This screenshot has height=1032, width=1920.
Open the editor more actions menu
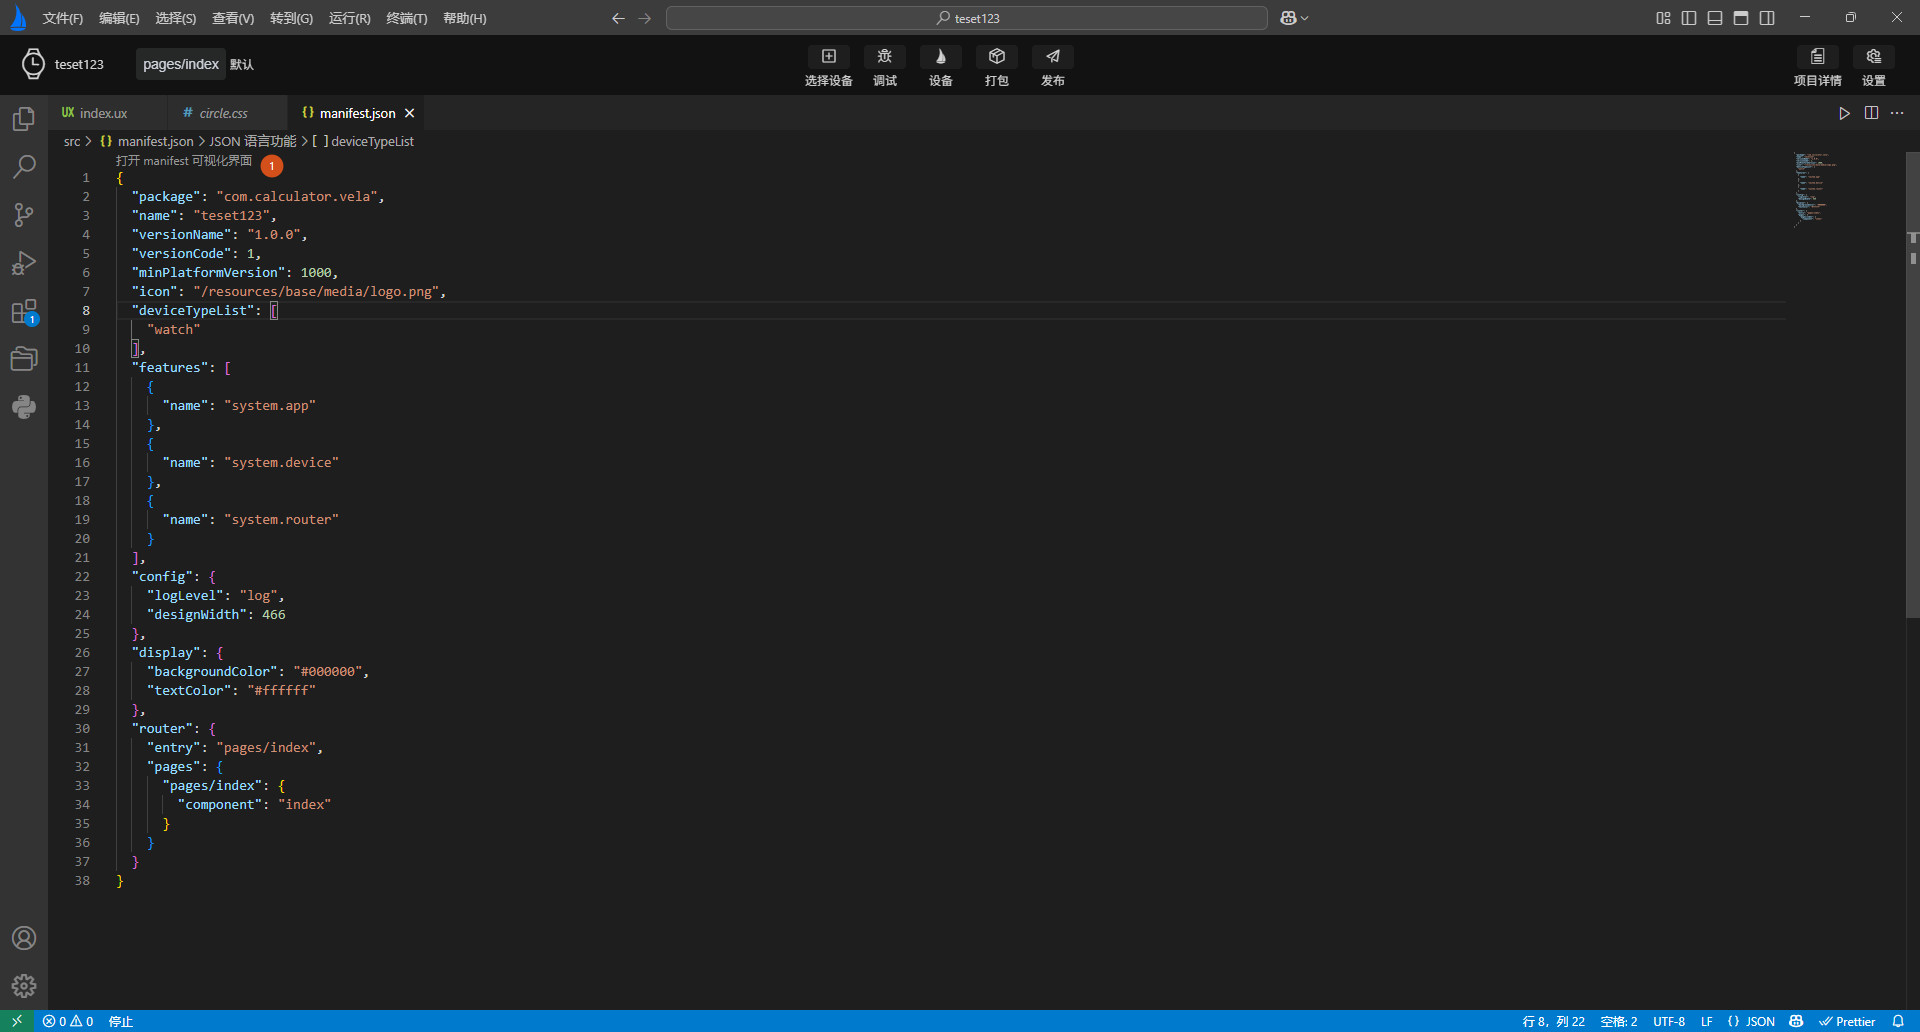click(1897, 113)
